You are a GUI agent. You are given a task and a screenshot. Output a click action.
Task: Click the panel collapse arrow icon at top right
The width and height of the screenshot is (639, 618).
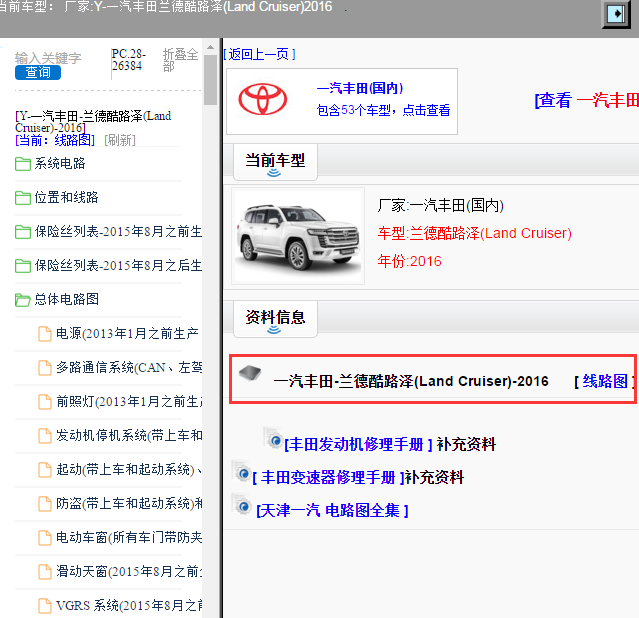point(617,14)
